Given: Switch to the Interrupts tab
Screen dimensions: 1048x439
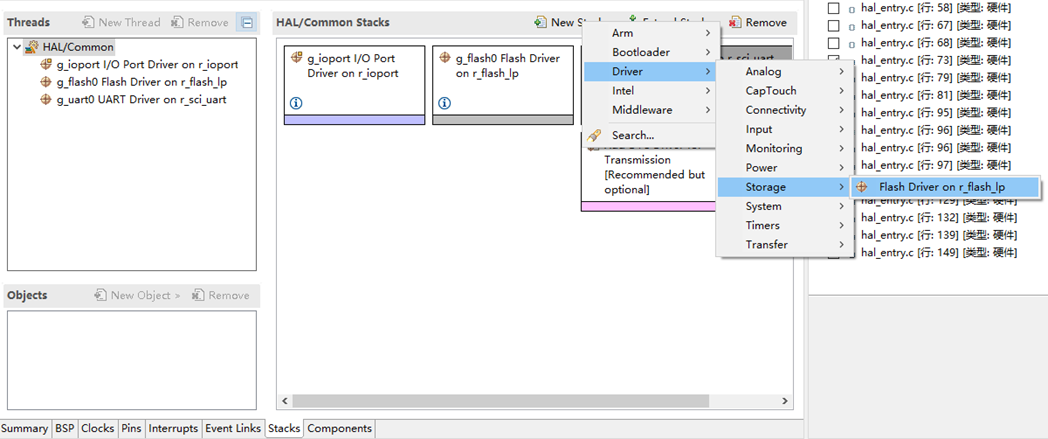Looking at the screenshot, I should pos(173,428).
